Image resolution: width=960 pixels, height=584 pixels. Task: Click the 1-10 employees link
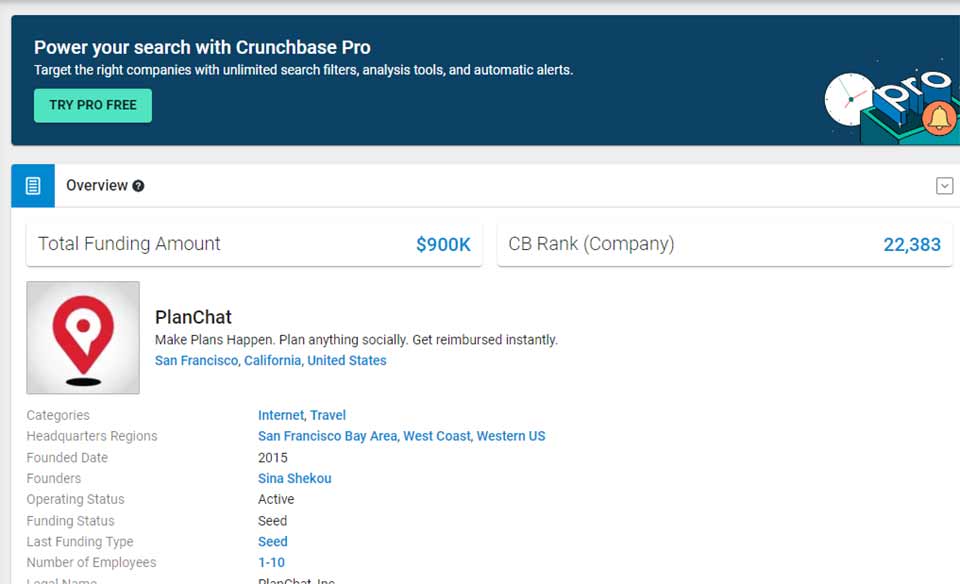click(x=271, y=563)
